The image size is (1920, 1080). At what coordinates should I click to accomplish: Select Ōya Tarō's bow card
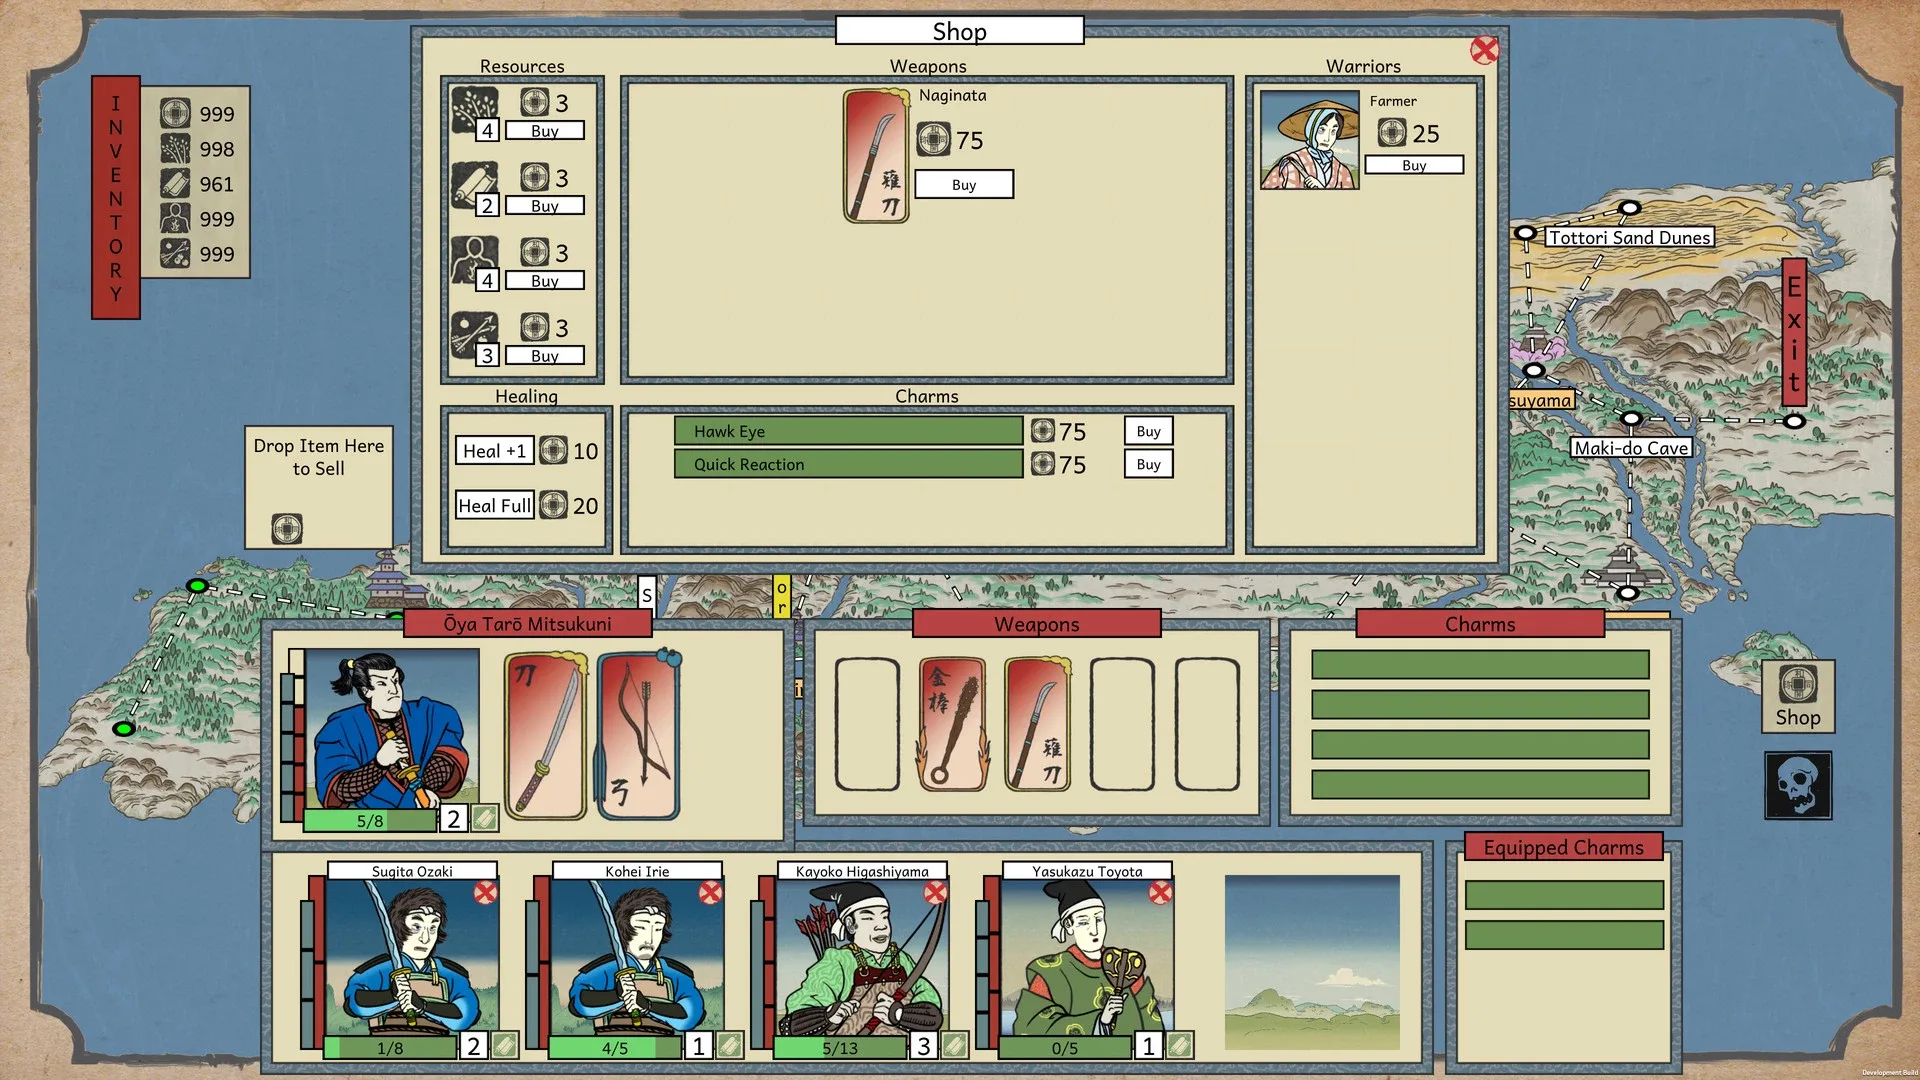click(x=637, y=733)
